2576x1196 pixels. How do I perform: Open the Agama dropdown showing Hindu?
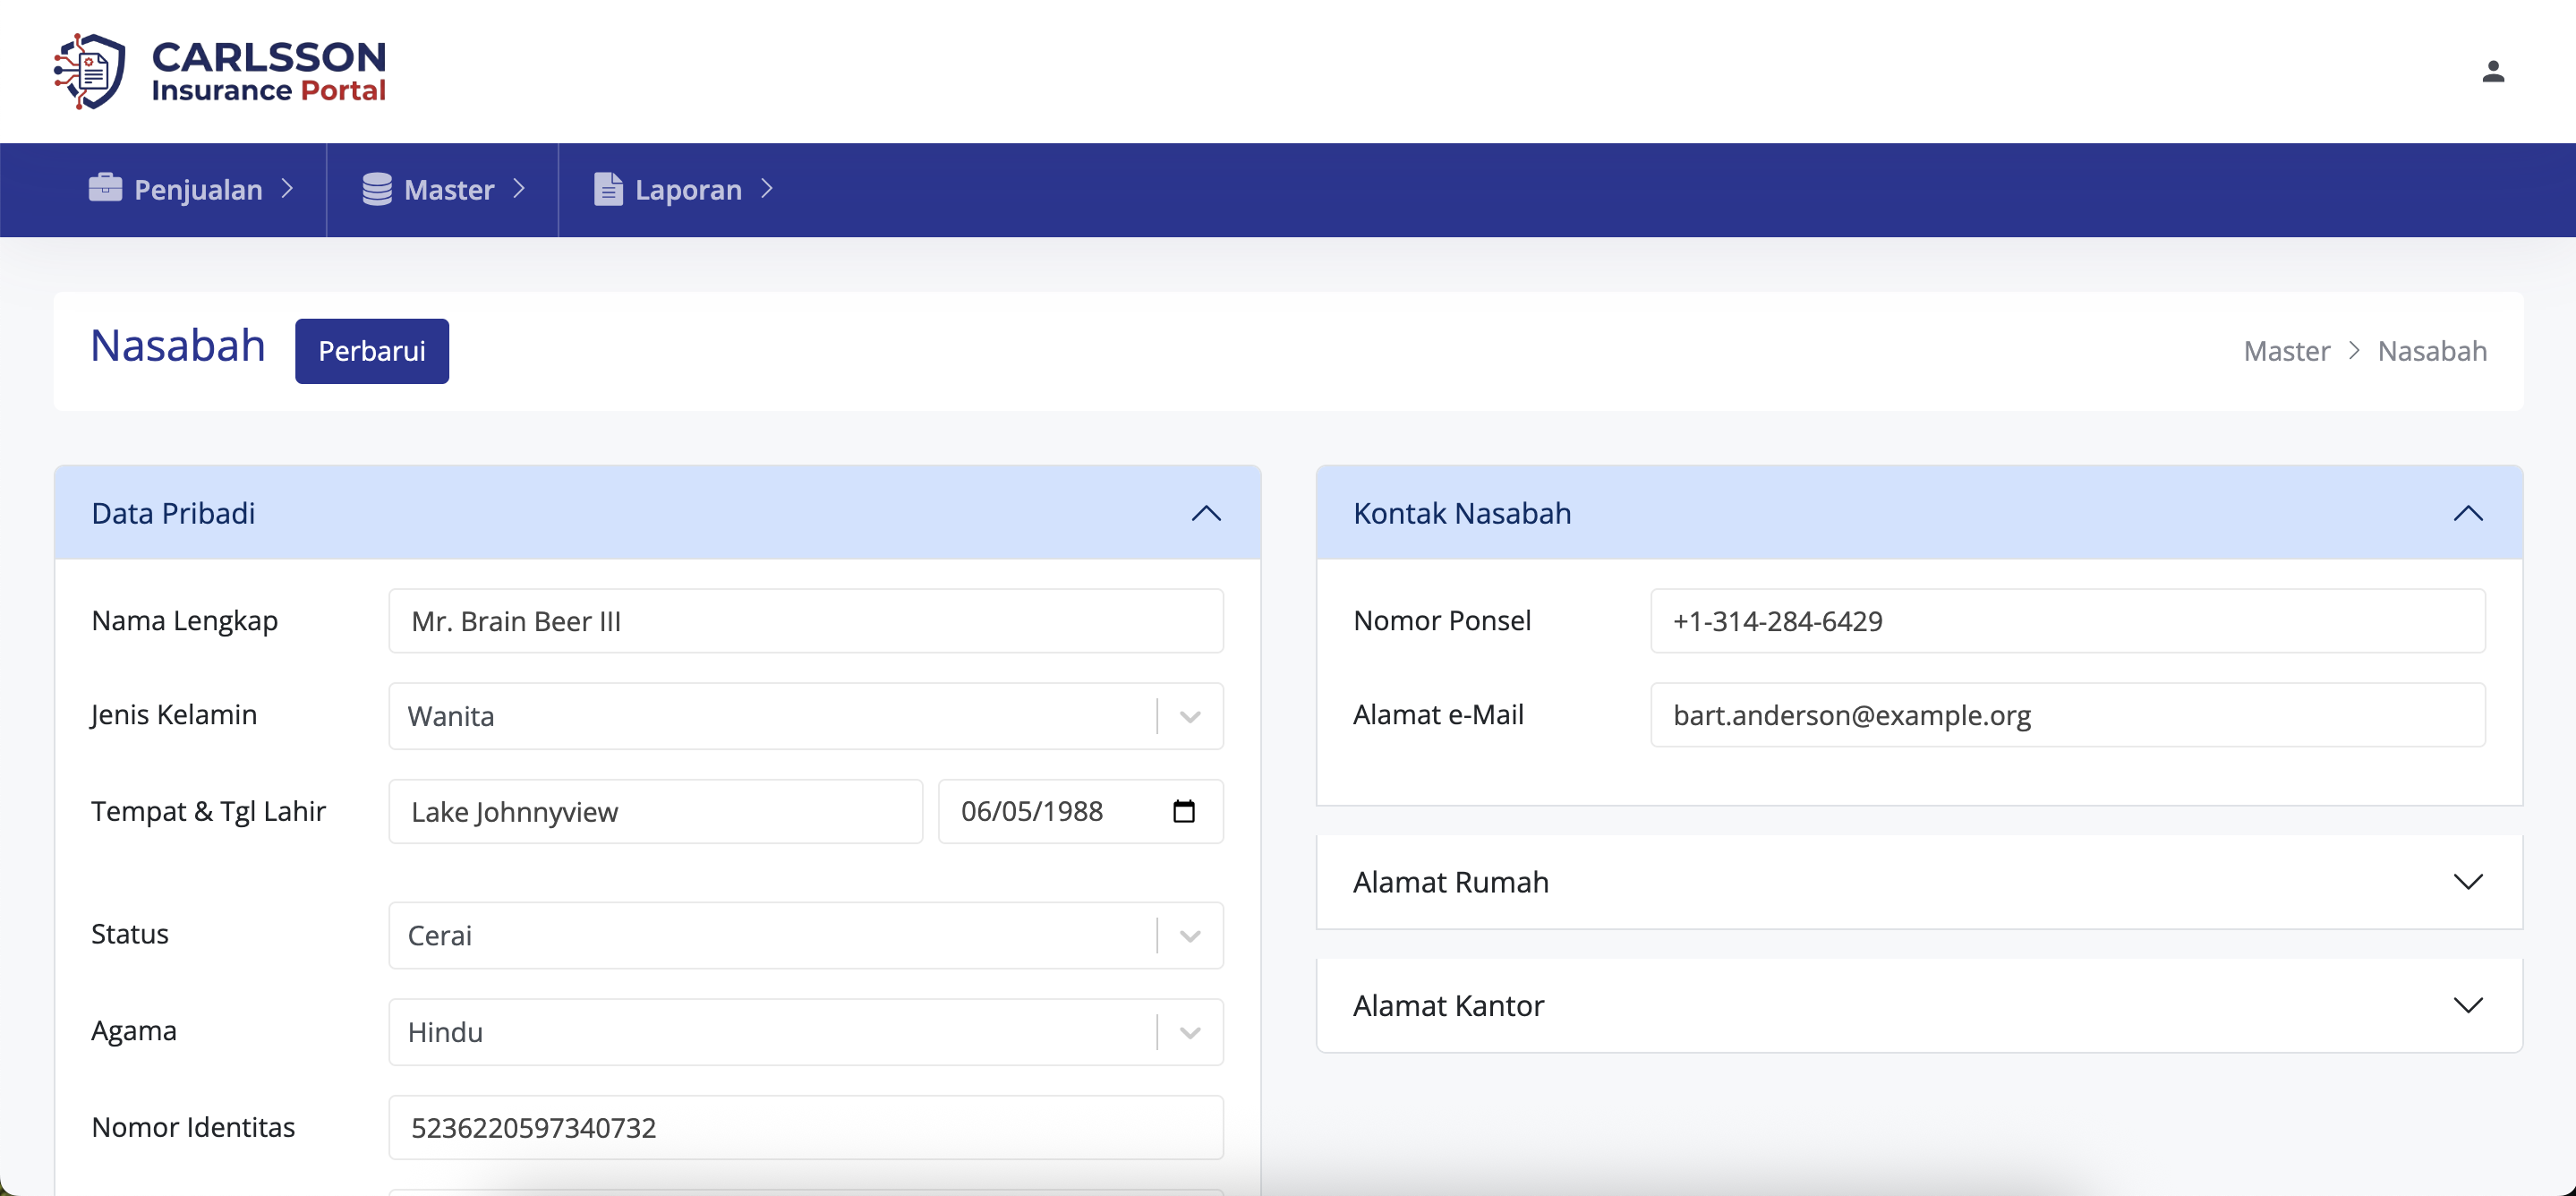tap(806, 1032)
